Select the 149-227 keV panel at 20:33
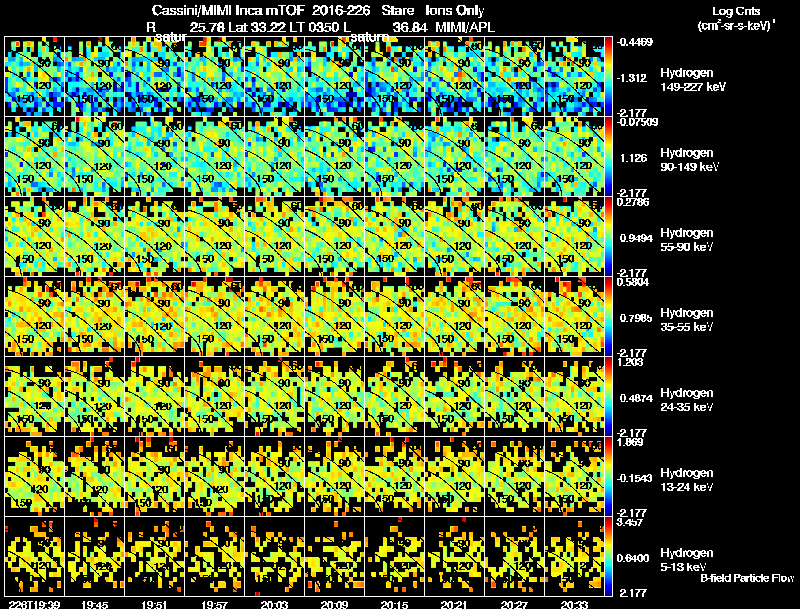The image size is (800, 609). coord(574,77)
